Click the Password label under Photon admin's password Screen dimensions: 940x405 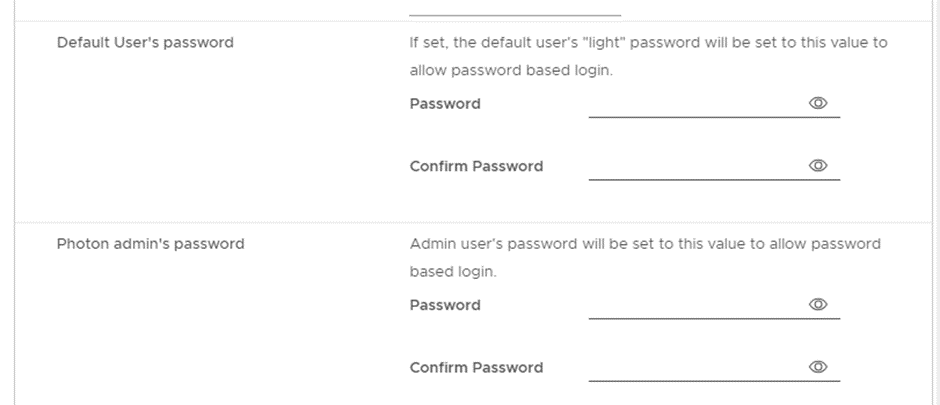[445, 305]
